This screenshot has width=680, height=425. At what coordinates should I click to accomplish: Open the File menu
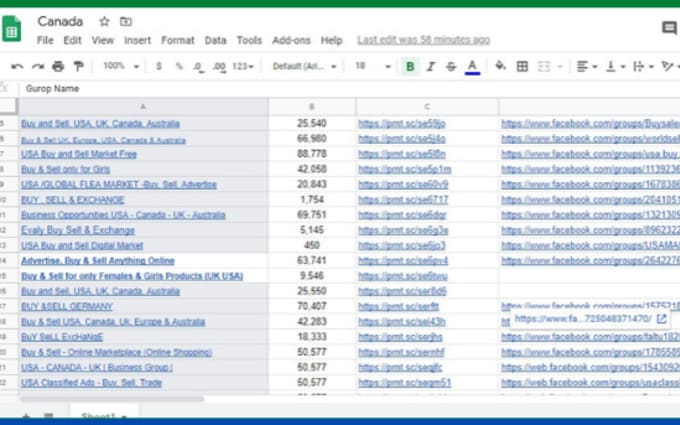pos(45,40)
